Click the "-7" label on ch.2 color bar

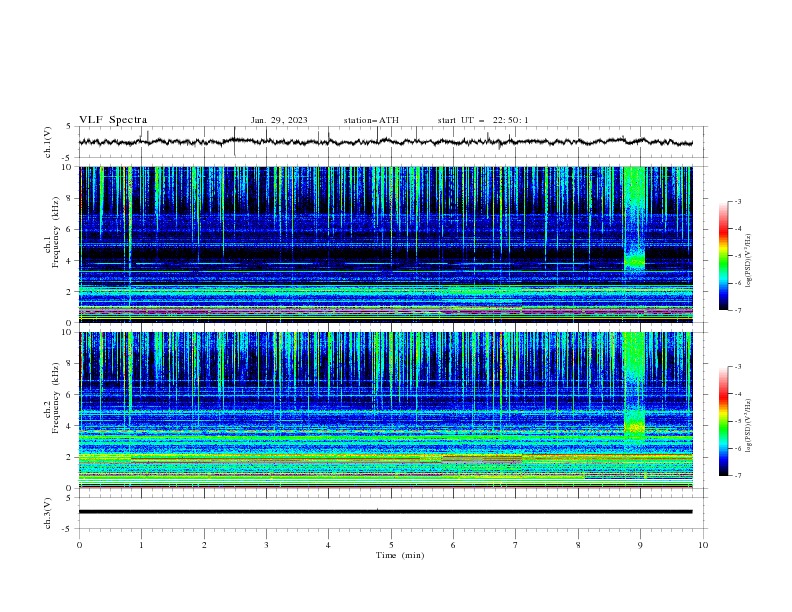tap(737, 476)
